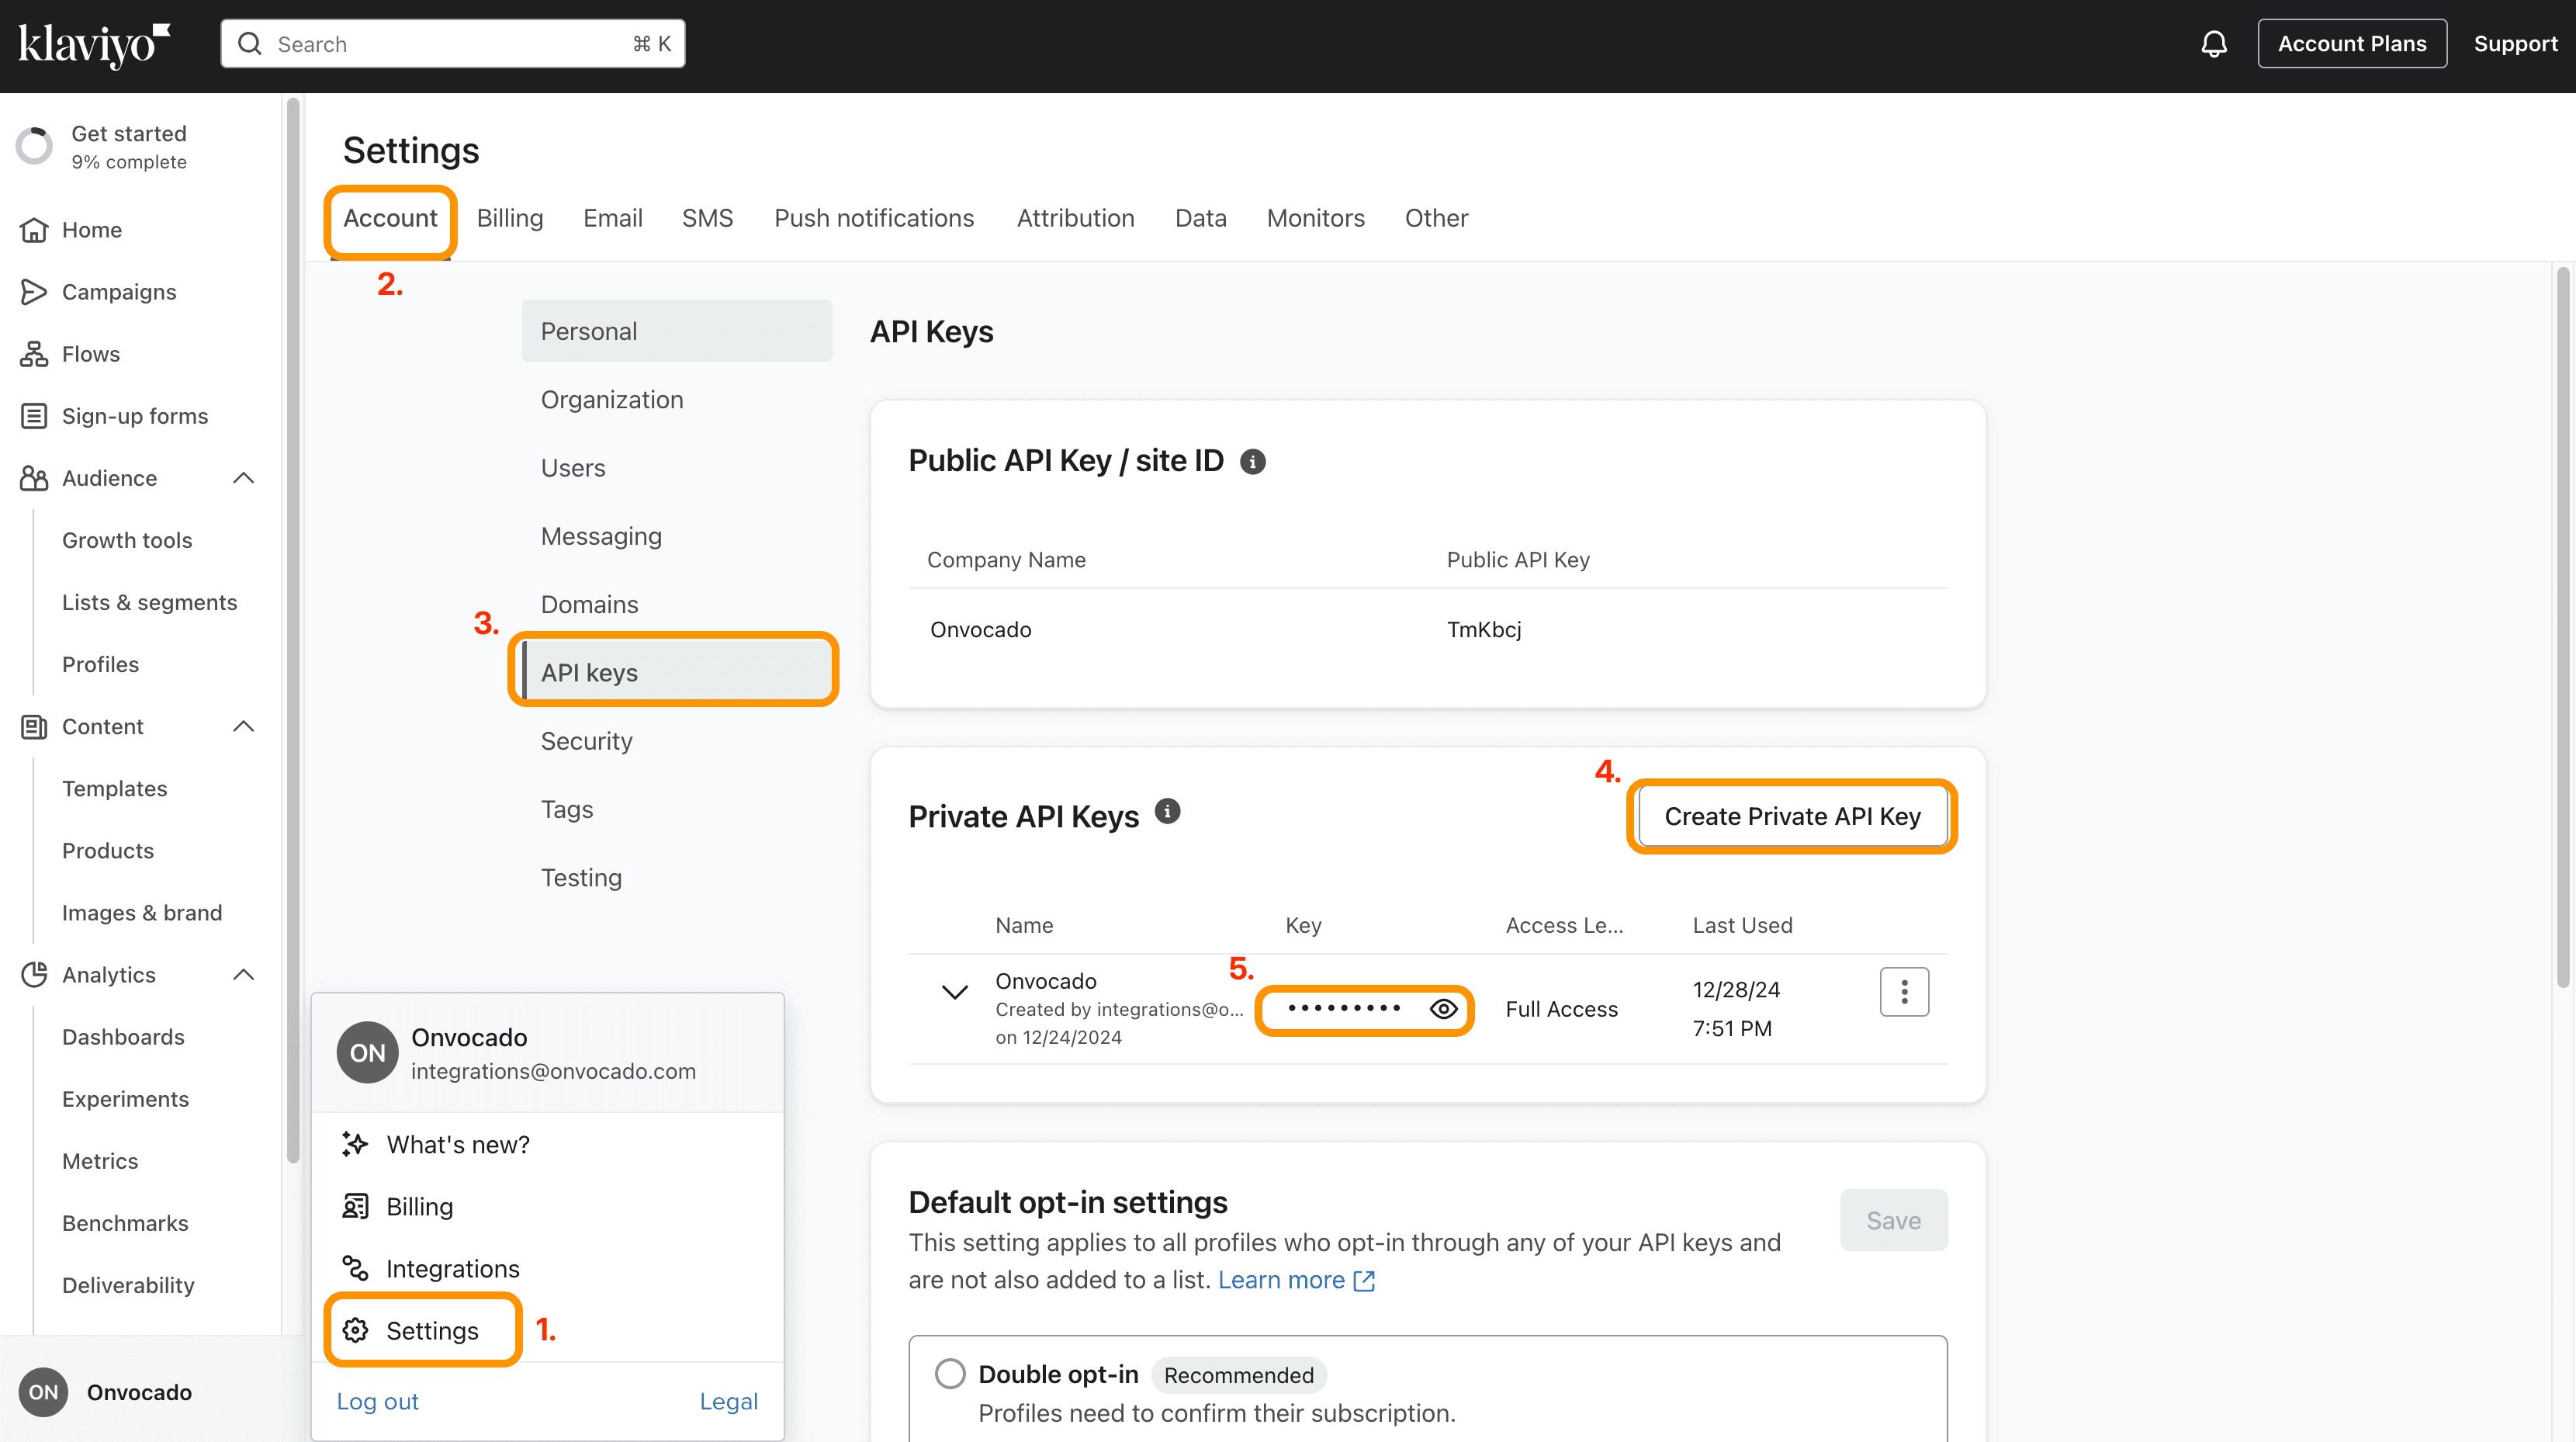Select Personal in account submenu
Screen dimensions: 2576x1442
[x=677, y=331]
